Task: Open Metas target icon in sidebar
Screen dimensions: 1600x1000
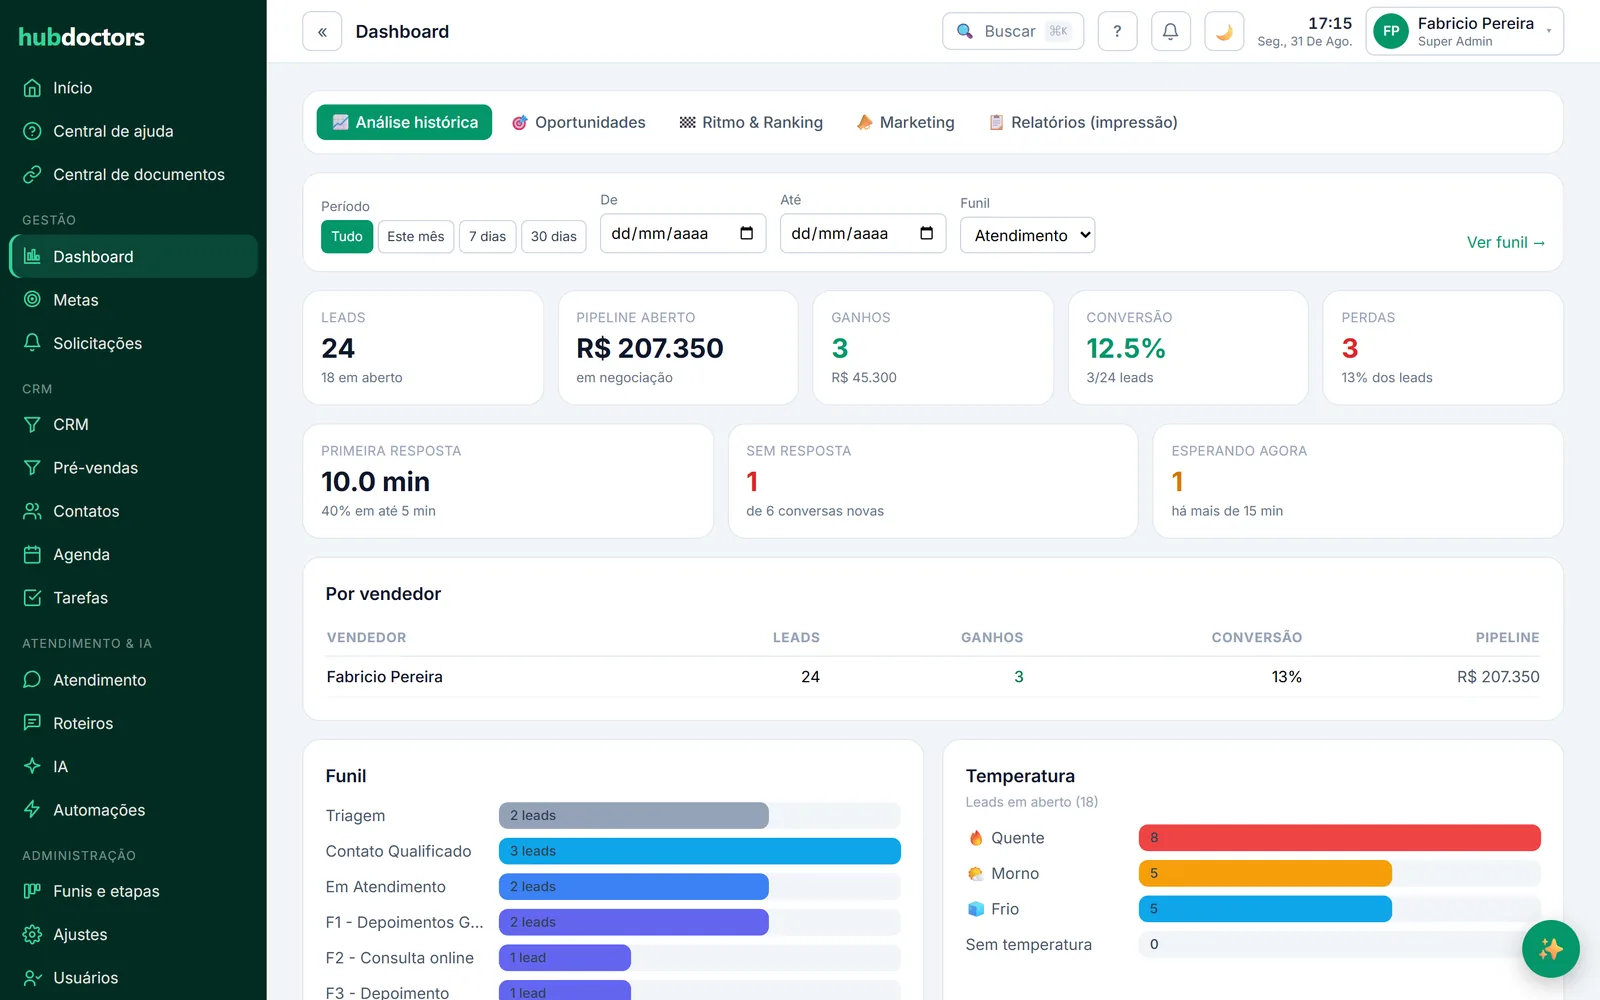Action: (32, 300)
